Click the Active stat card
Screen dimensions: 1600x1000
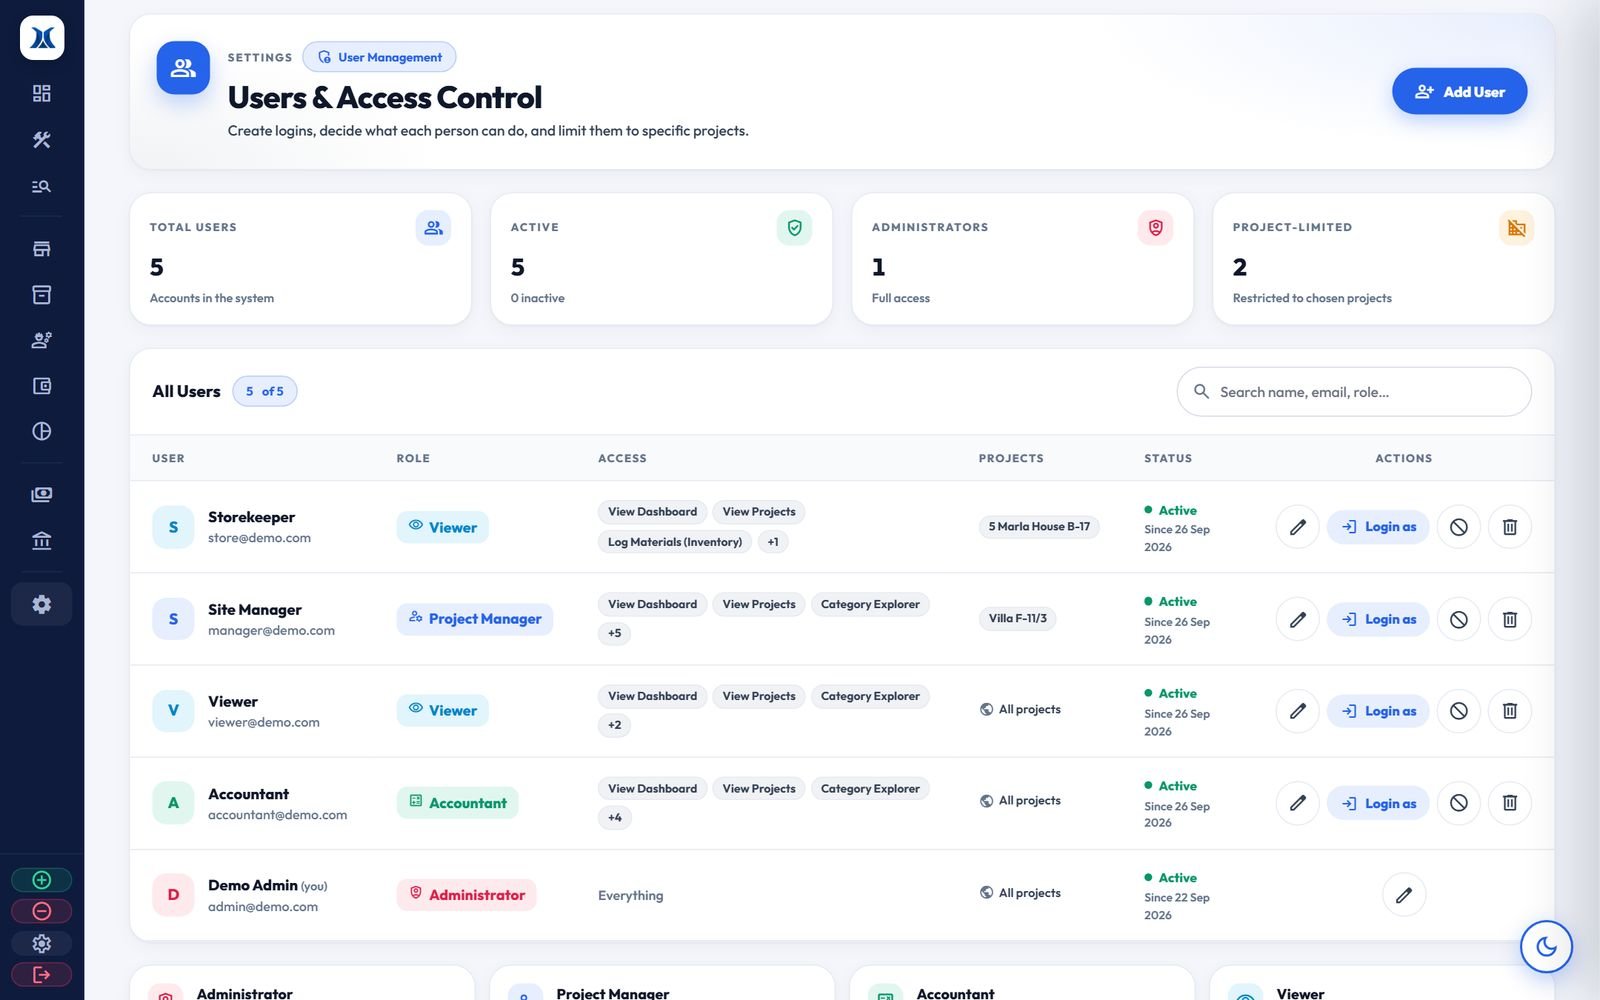pos(661,259)
